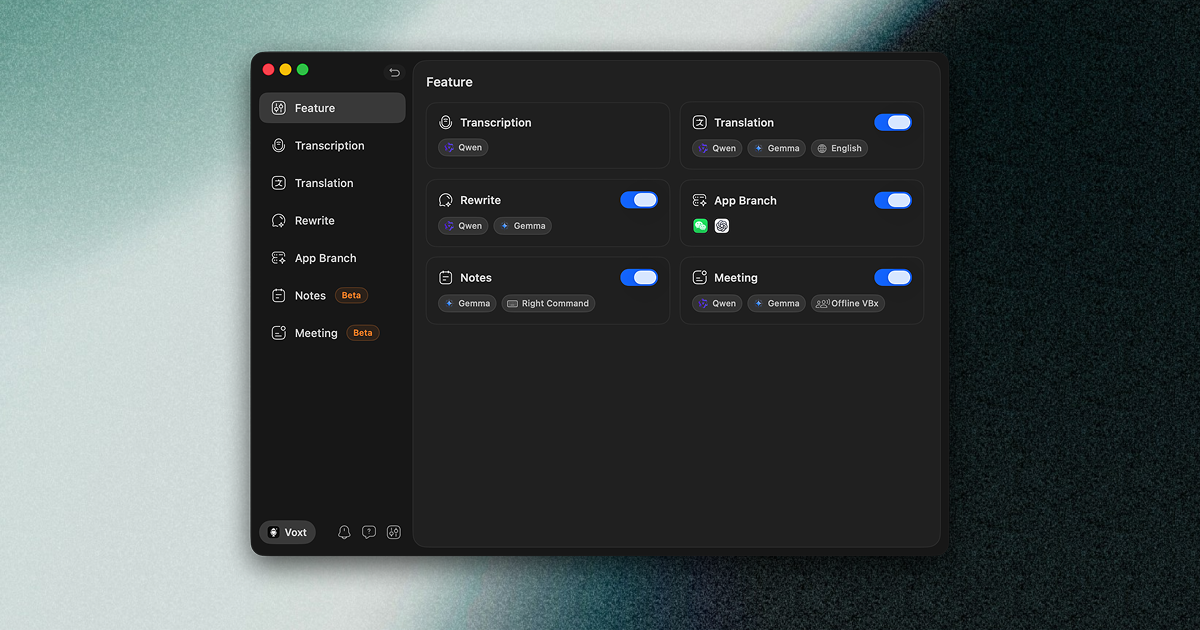Image resolution: width=1200 pixels, height=630 pixels.
Task: Open notifications bell icon
Action: click(344, 533)
